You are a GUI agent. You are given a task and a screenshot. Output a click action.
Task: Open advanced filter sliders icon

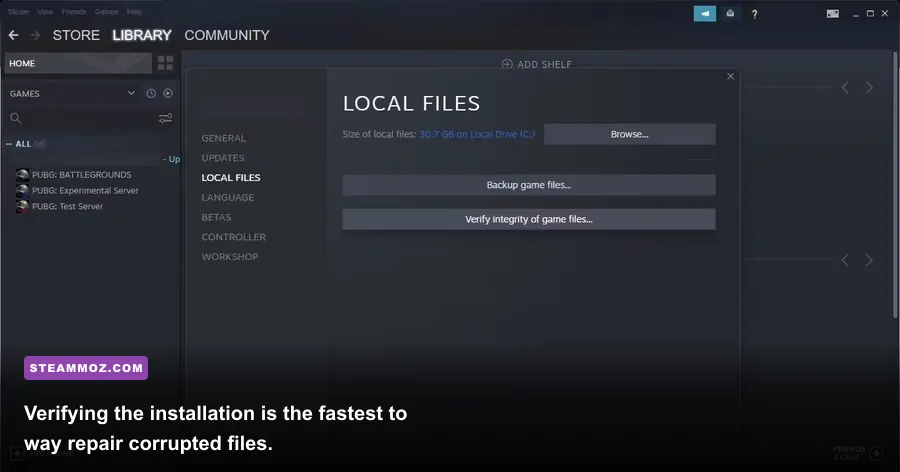[x=165, y=118]
